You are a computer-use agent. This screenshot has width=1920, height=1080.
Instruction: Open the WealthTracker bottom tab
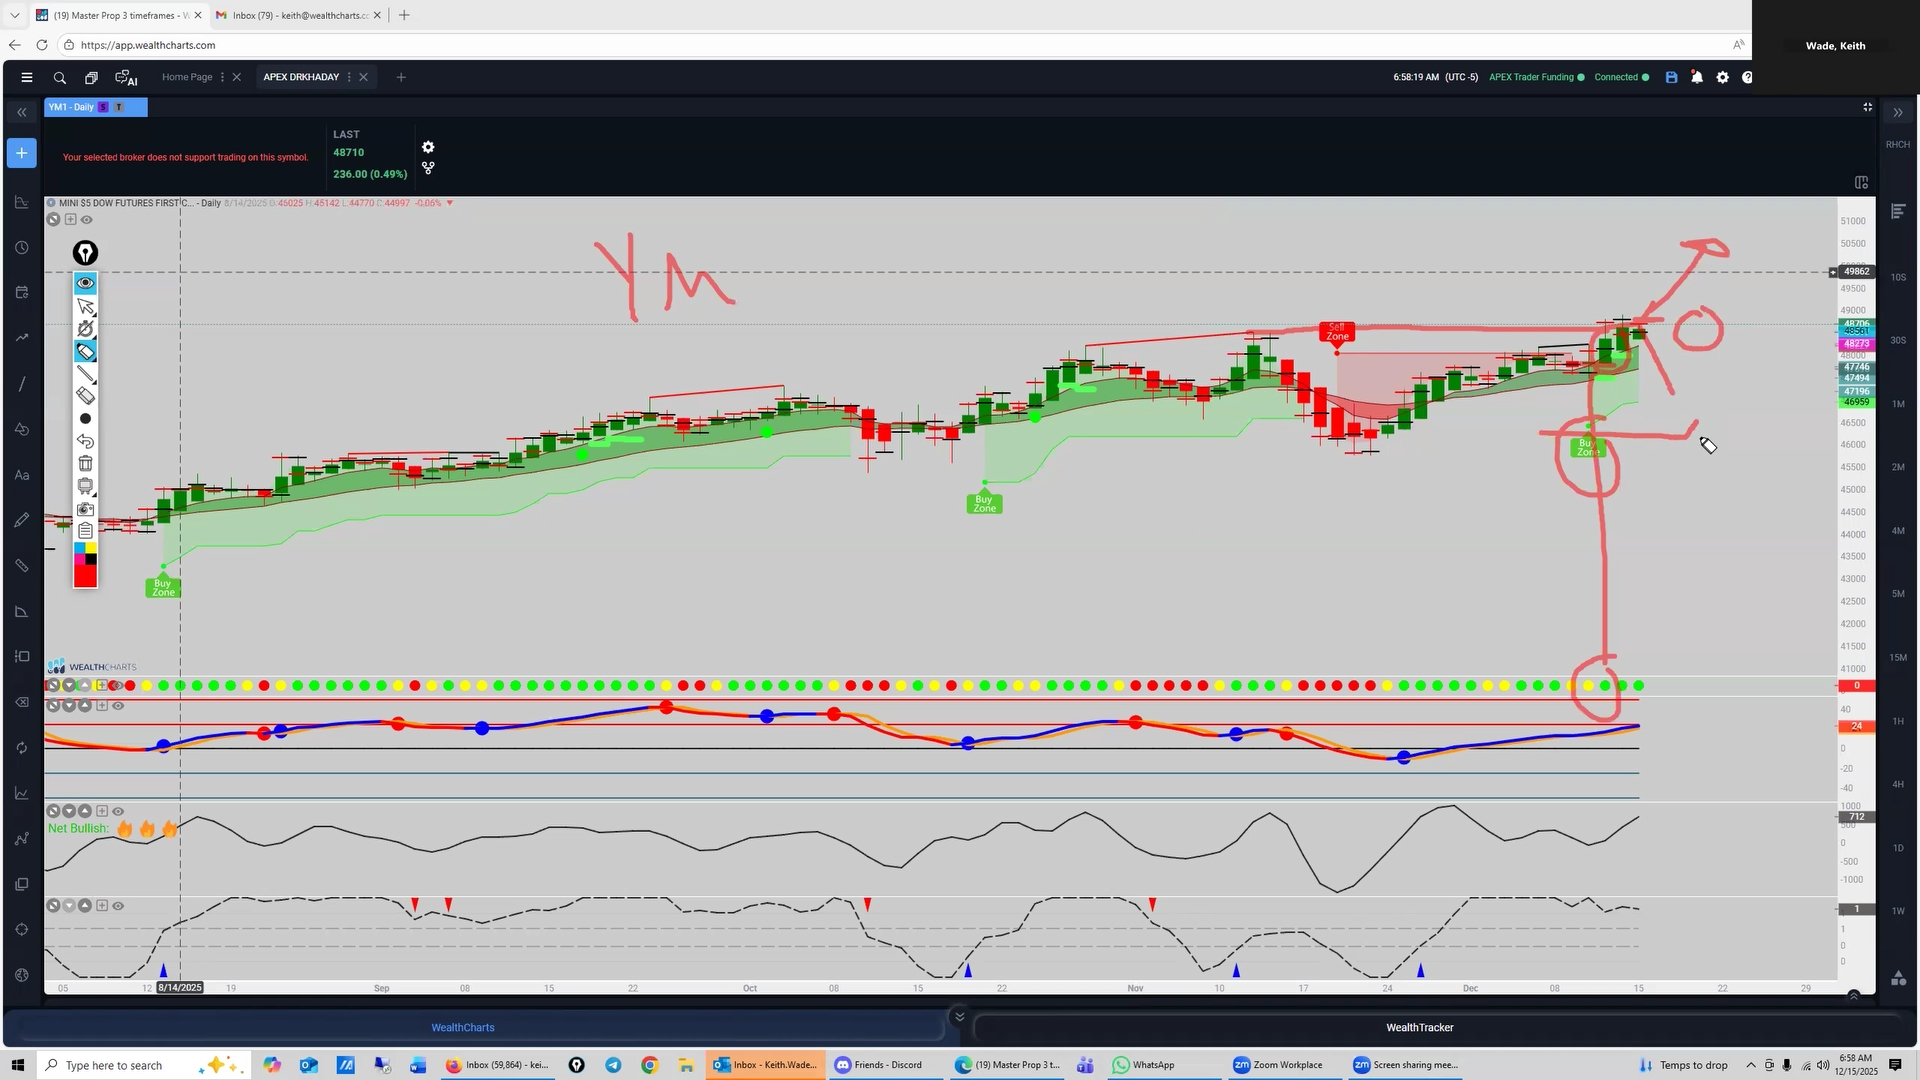tap(1419, 1027)
